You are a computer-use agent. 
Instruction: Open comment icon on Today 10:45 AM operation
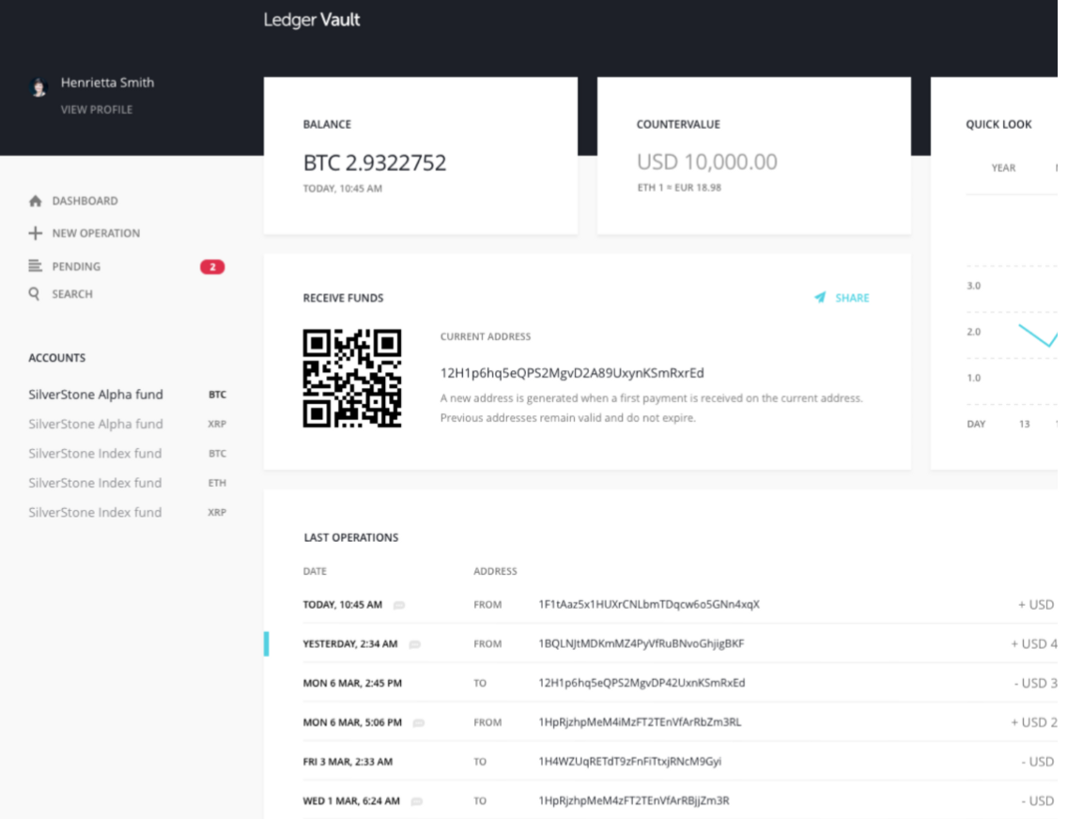399,605
